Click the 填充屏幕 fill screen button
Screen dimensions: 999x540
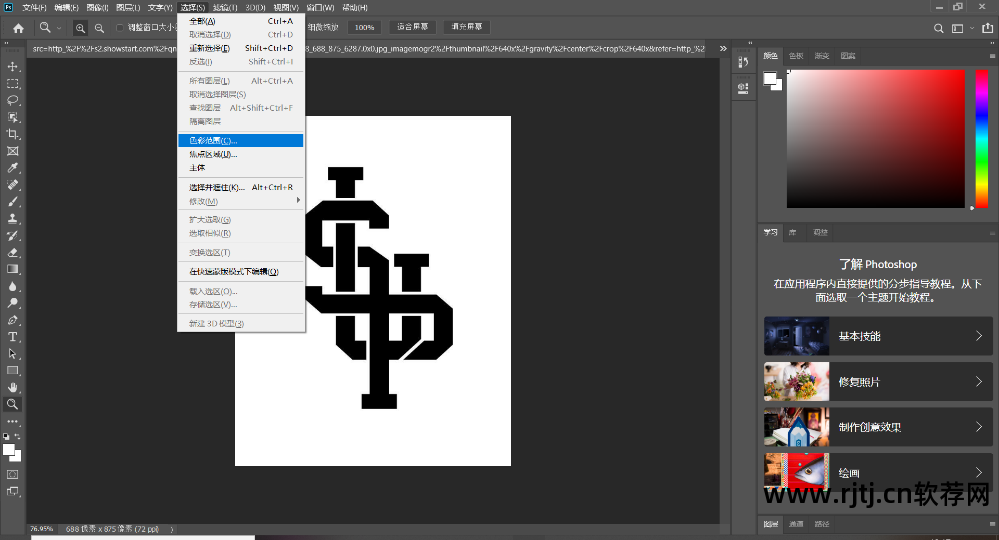point(467,27)
